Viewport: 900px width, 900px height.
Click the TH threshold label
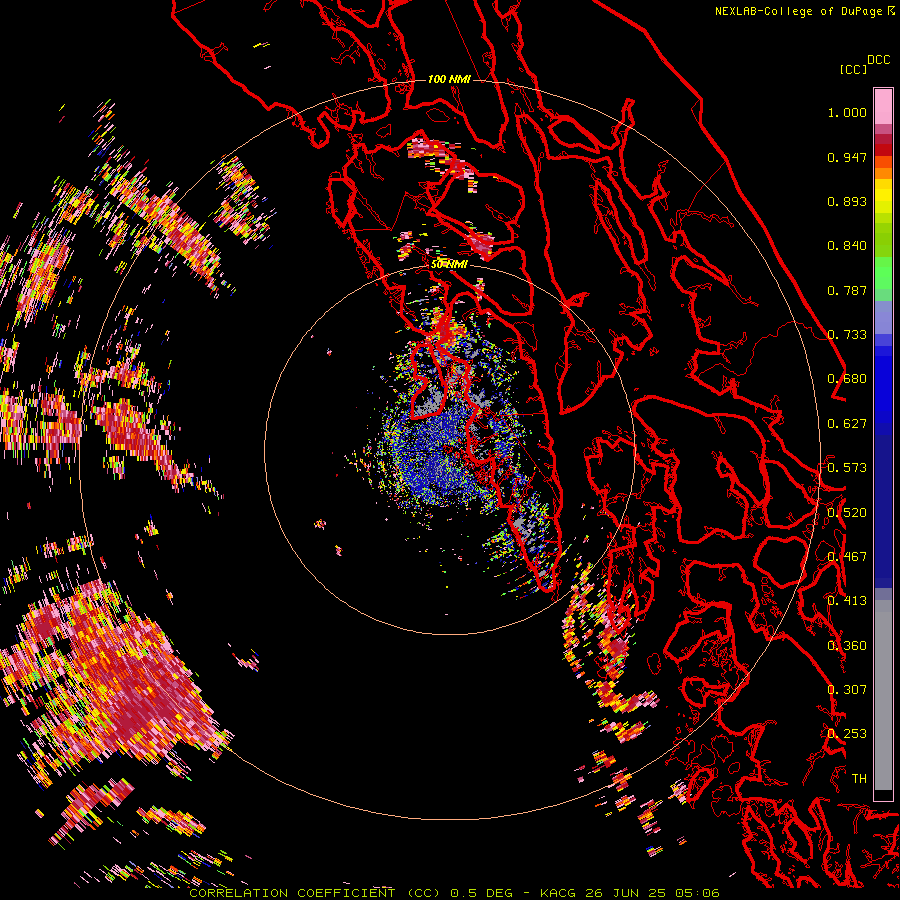point(859,779)
